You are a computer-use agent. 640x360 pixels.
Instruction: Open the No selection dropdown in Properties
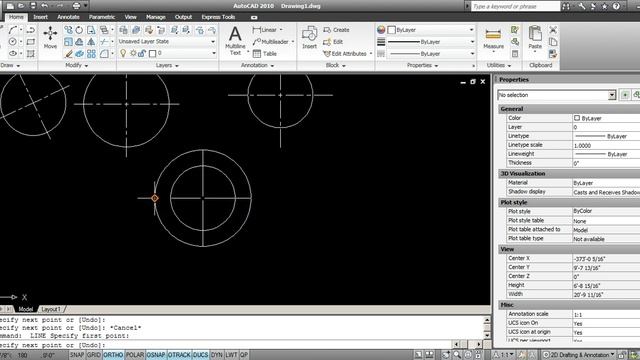(x=557, y=95)
